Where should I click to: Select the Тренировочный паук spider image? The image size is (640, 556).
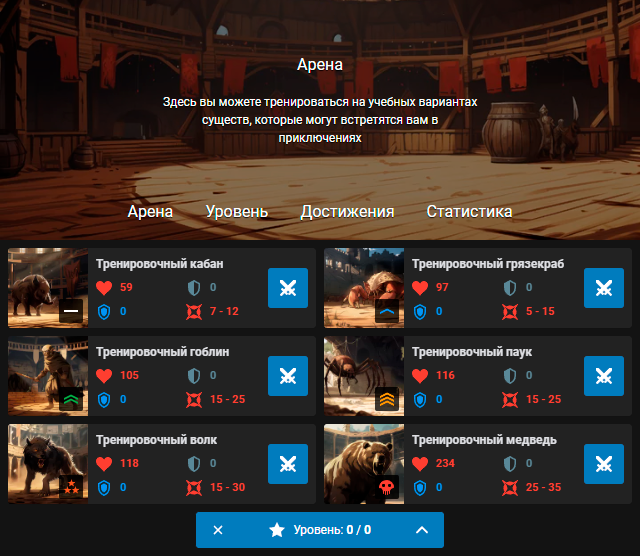point(364,376)
